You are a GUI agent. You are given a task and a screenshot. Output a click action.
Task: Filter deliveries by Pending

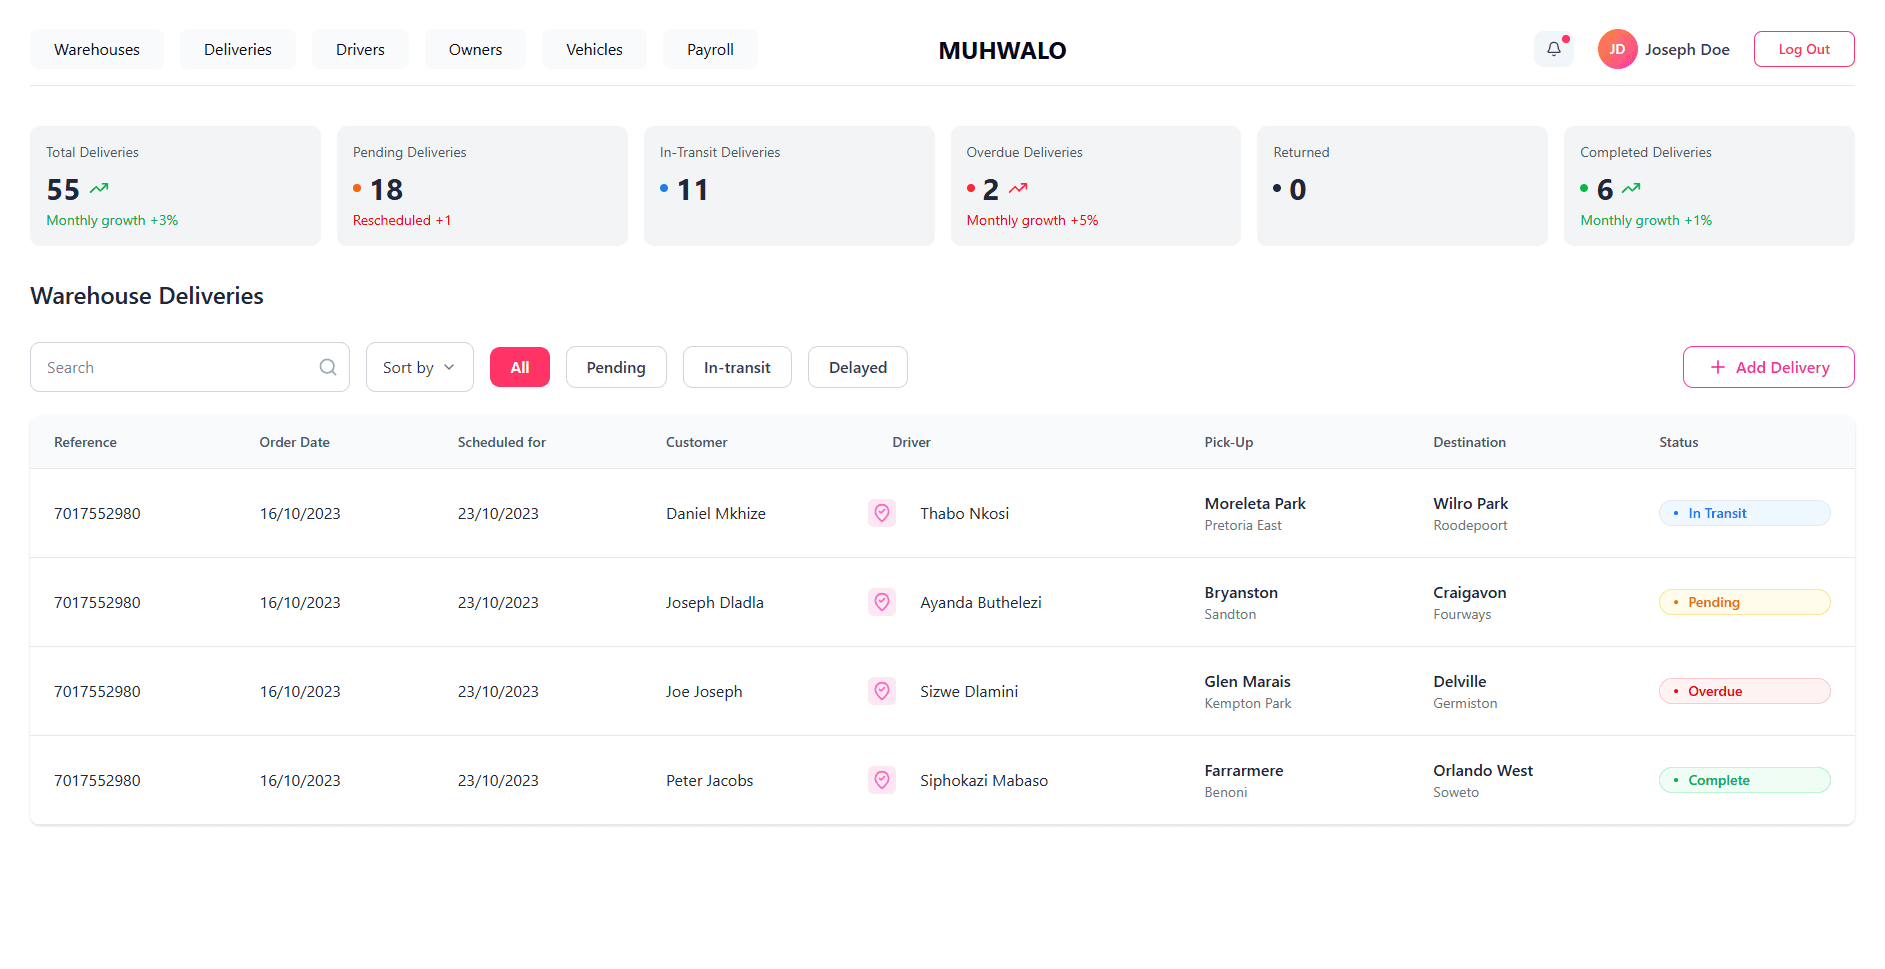(615, 367)
